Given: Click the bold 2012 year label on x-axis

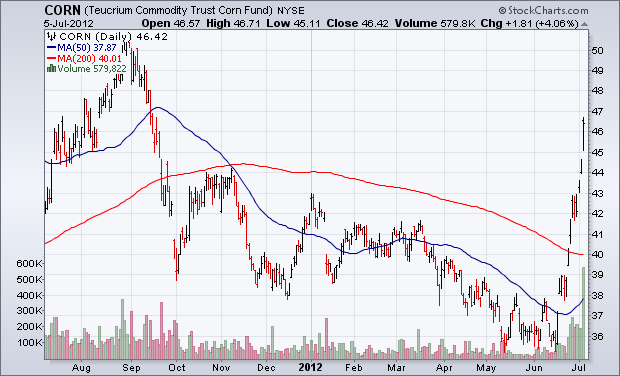Looking at the screenshot, I should (x=311, y=368).
